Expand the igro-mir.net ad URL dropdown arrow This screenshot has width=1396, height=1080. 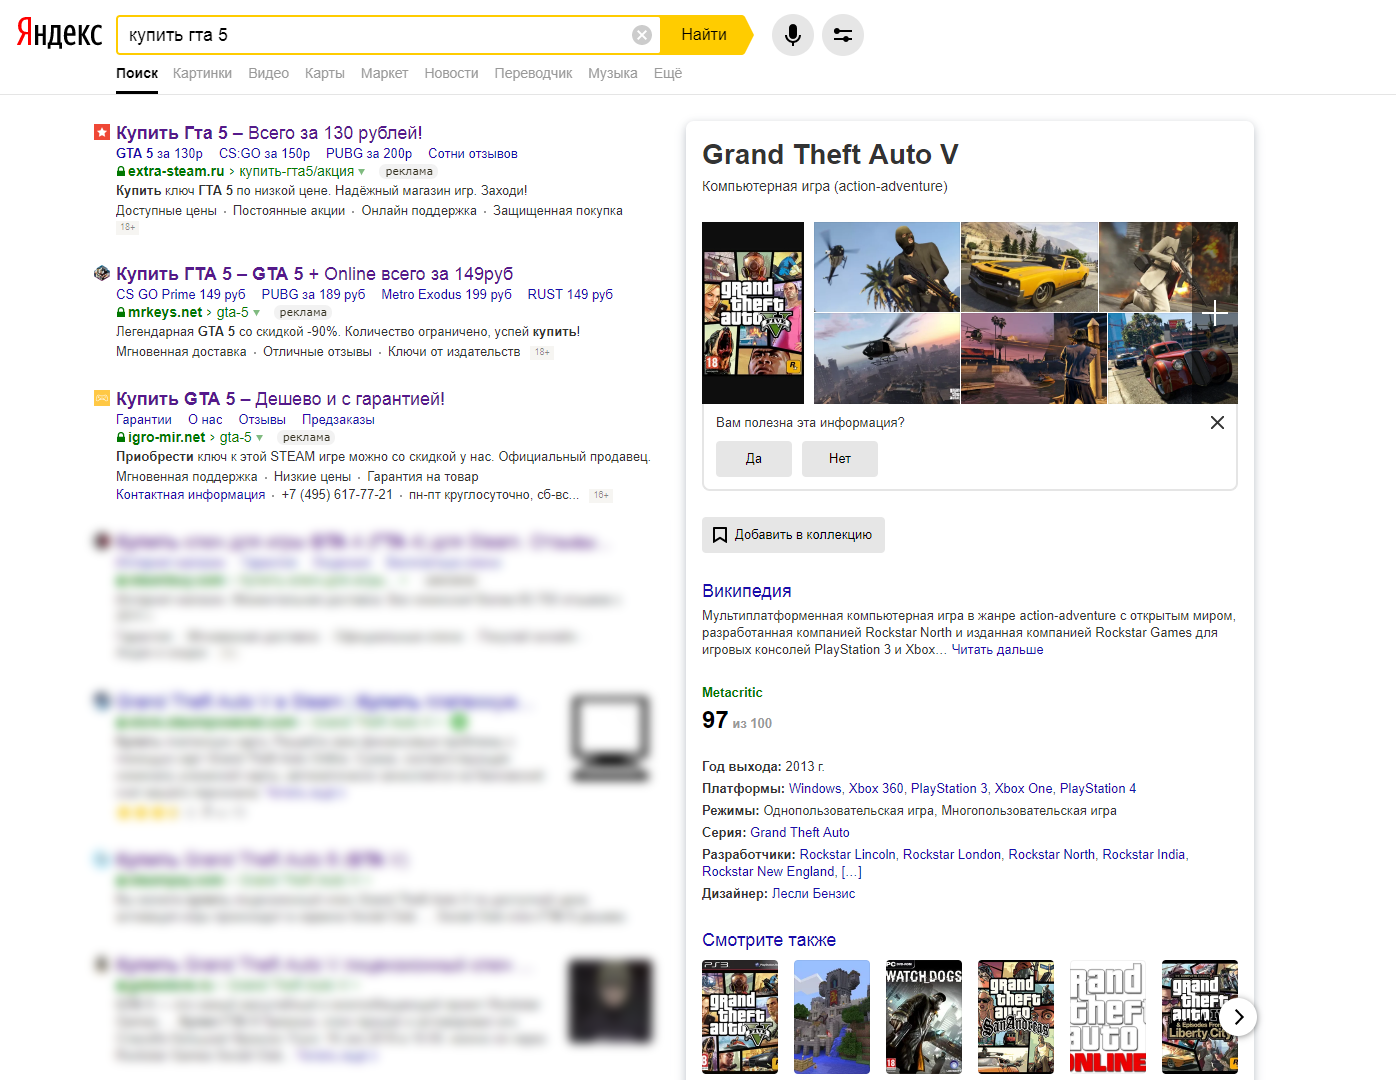coord(260,438)
